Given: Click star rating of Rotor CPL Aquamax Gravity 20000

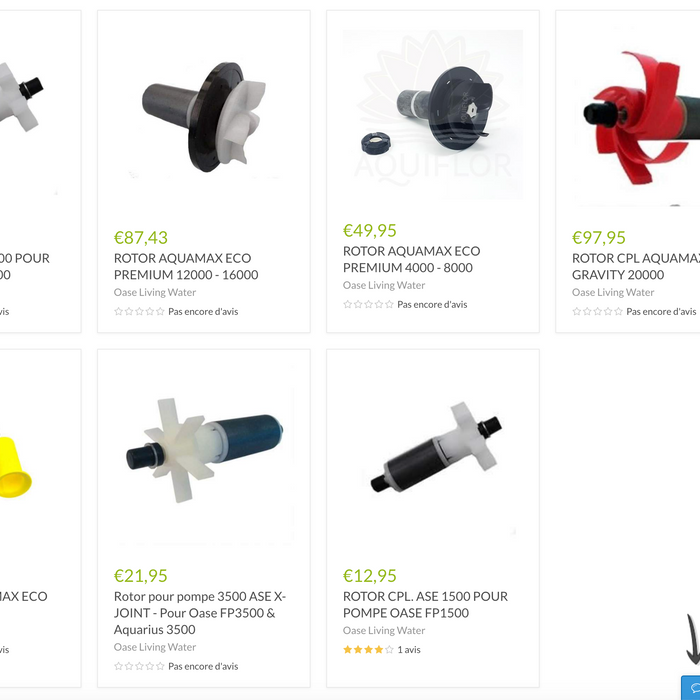Looking at the screenshot, I should pyautogui.click(x=597, y=312).
